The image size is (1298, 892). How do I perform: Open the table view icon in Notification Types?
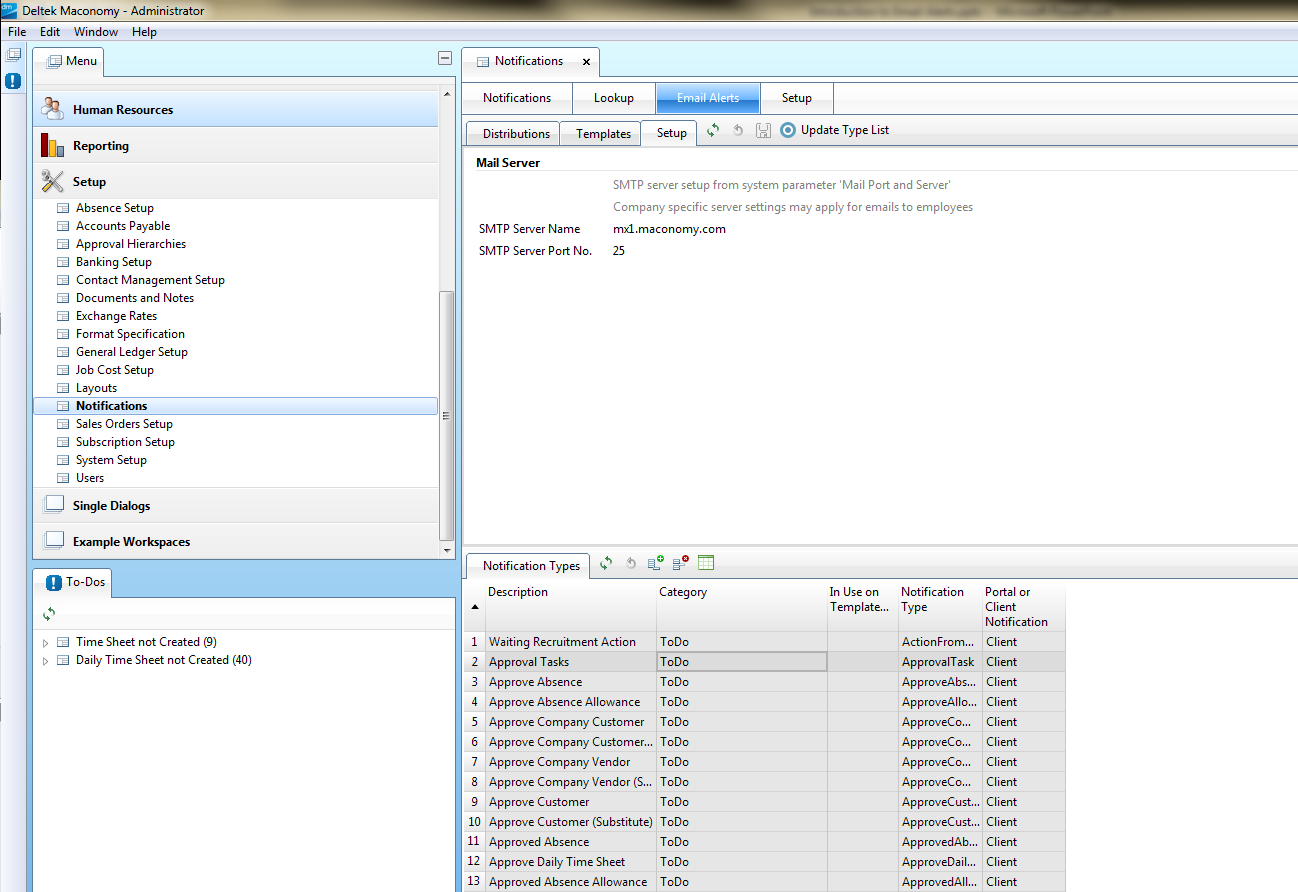click(x=706, y=564)
